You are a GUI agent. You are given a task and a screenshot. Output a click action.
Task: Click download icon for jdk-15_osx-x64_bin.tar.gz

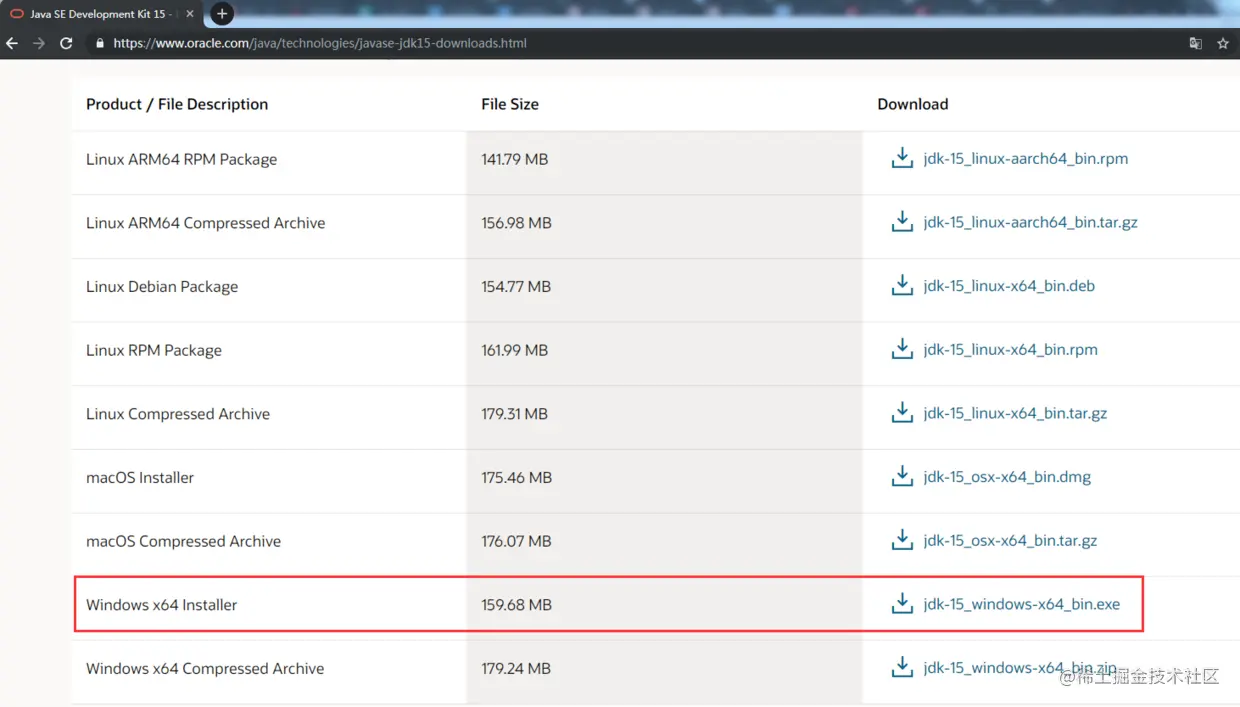902,540
